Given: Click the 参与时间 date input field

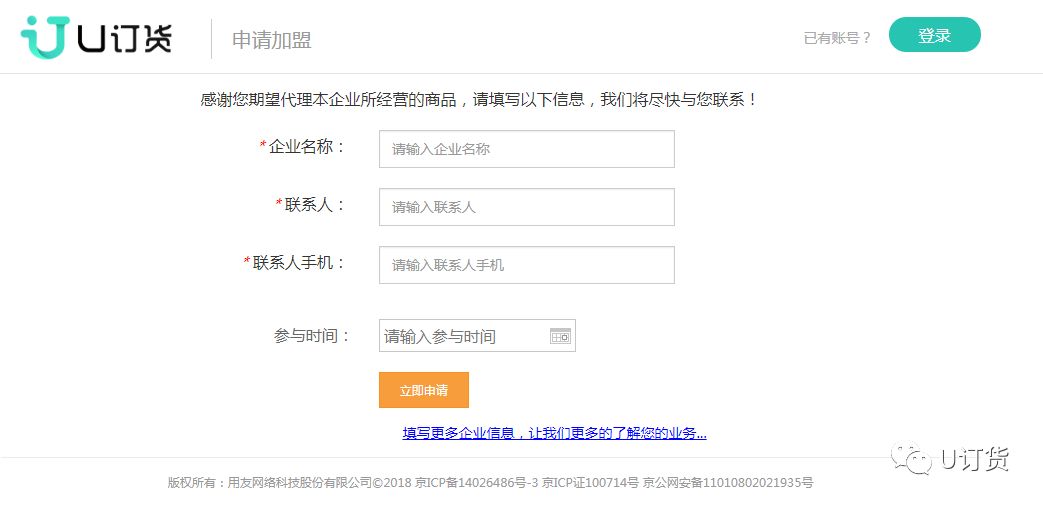Looking at the screenshot, I should (477, 336).
